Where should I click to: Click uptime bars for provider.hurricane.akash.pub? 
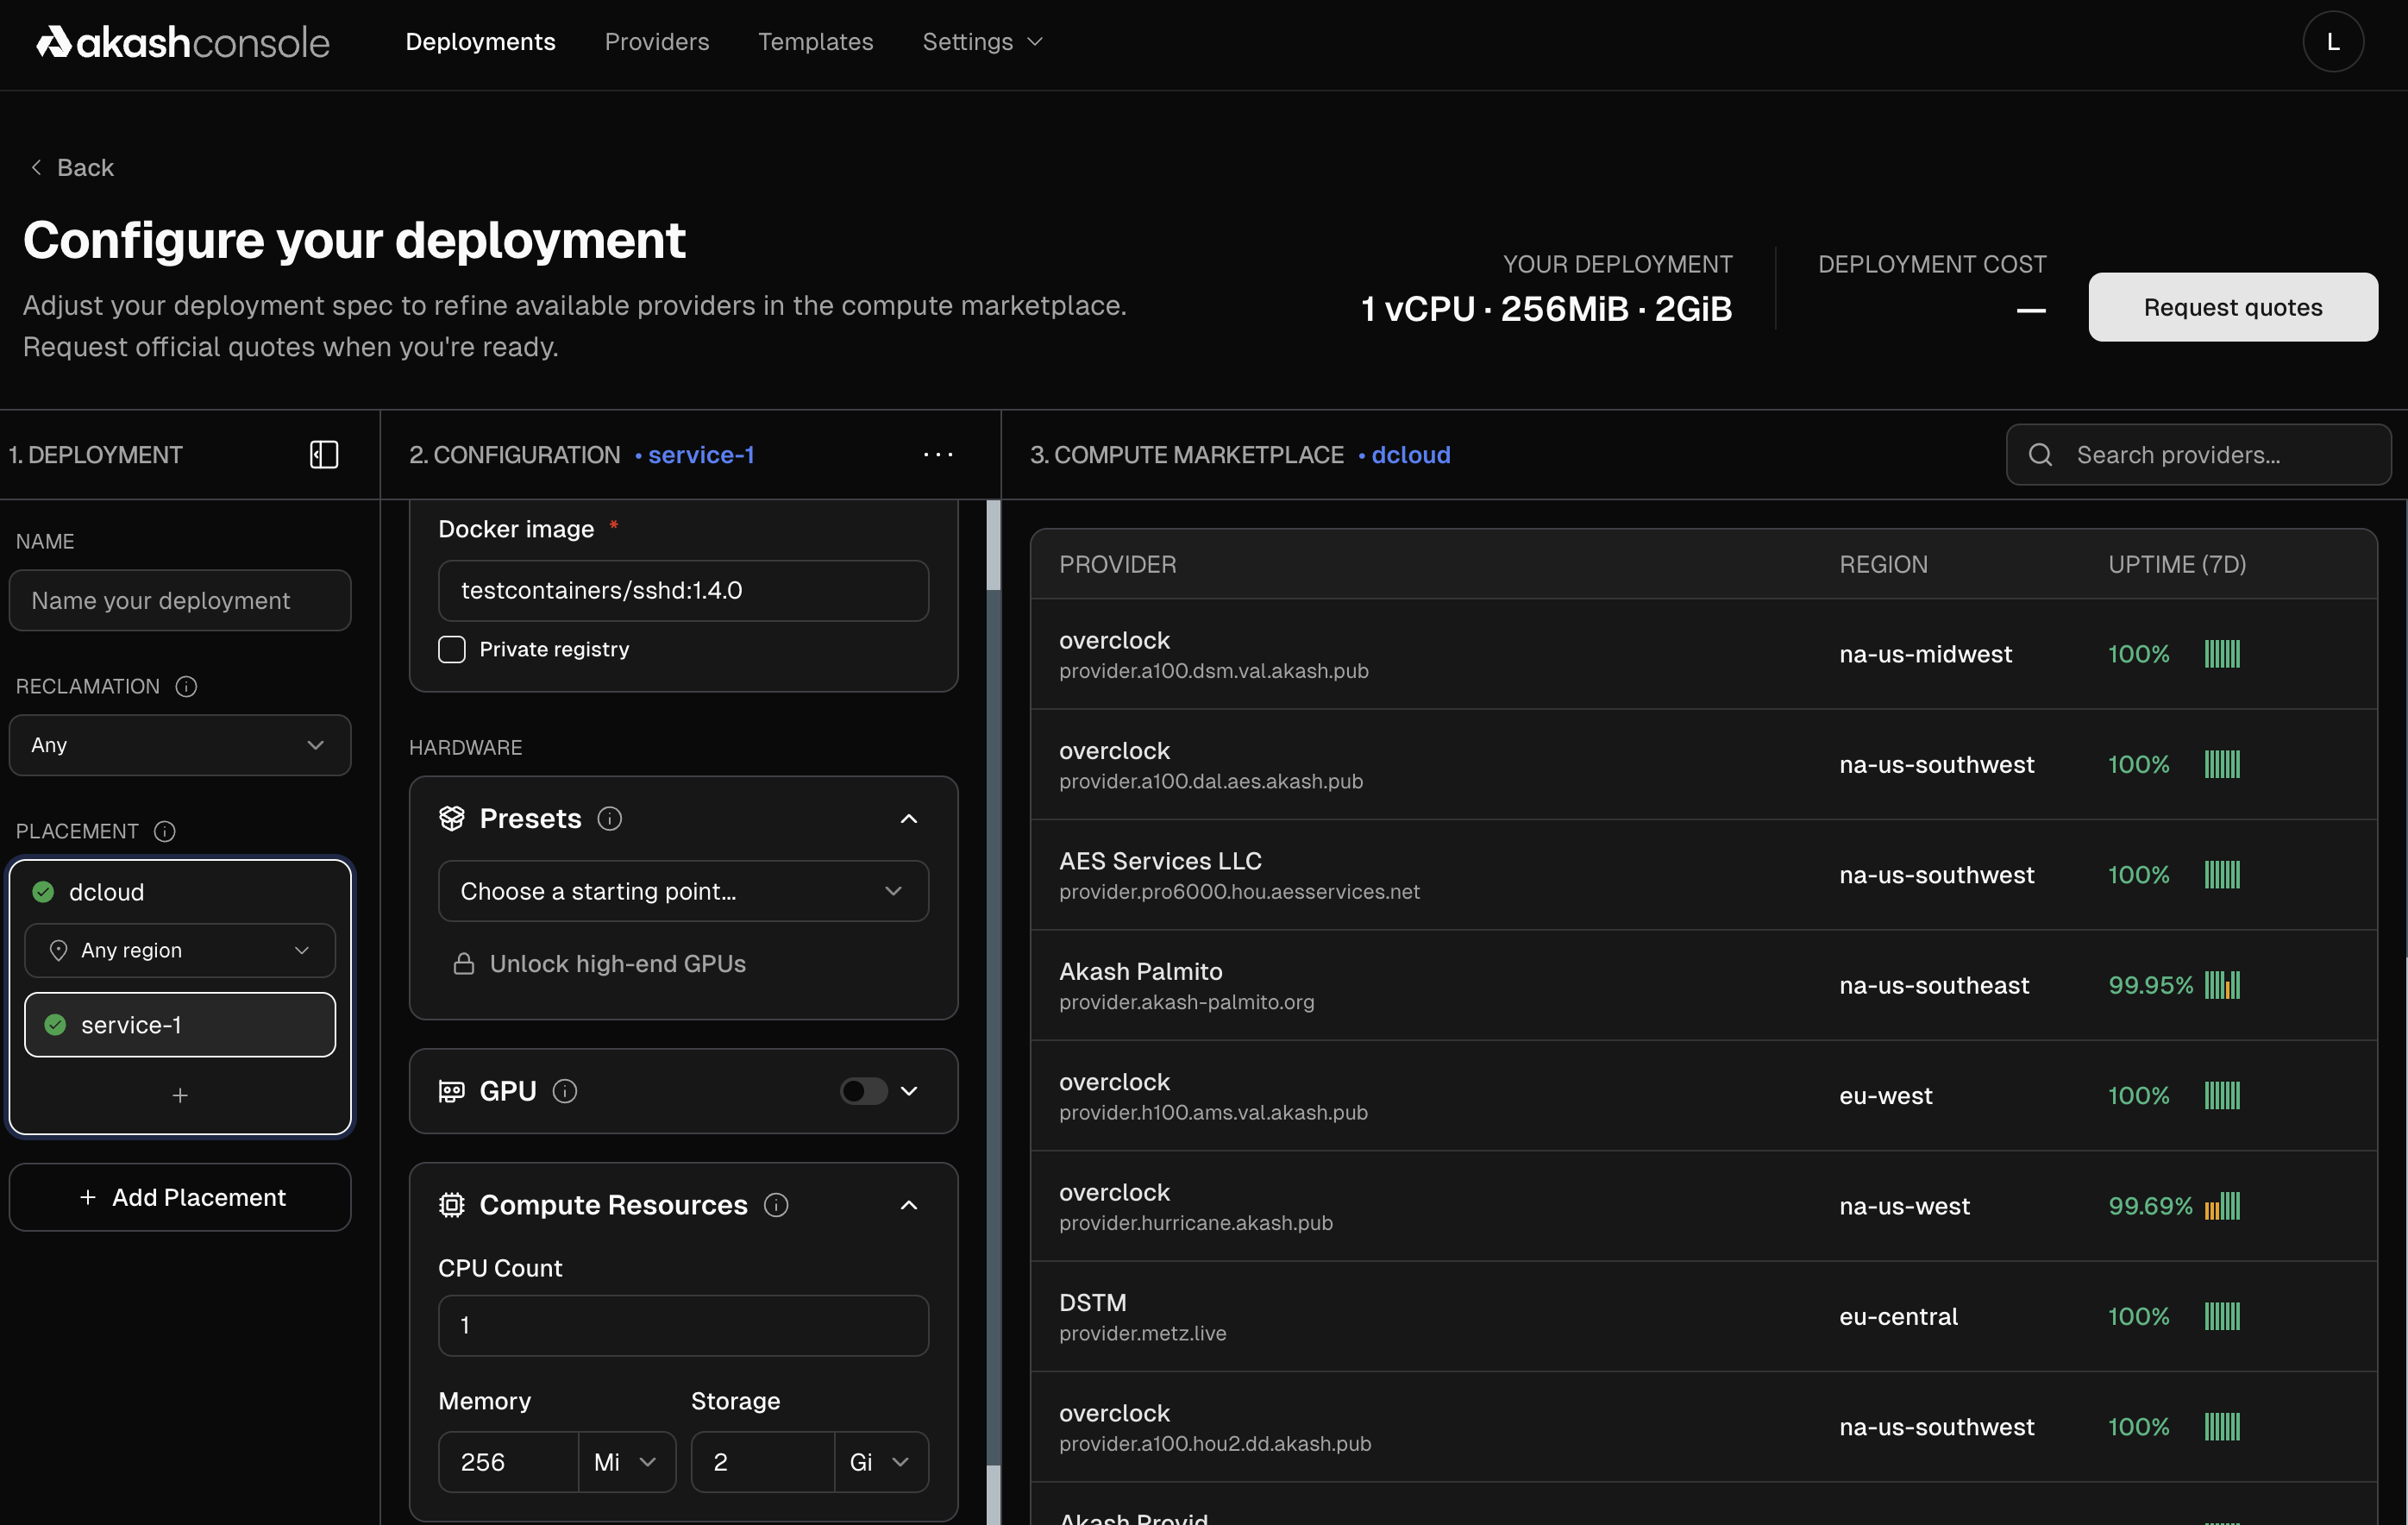click(2222, 1206)
